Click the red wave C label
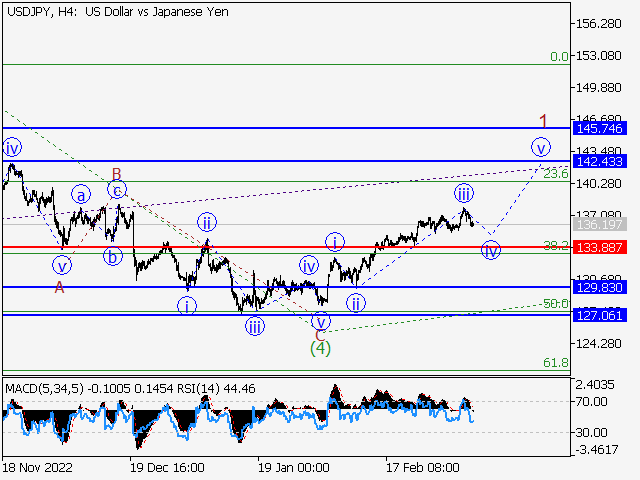This screenshot has height=480, width=640. (x=320, y=336)
